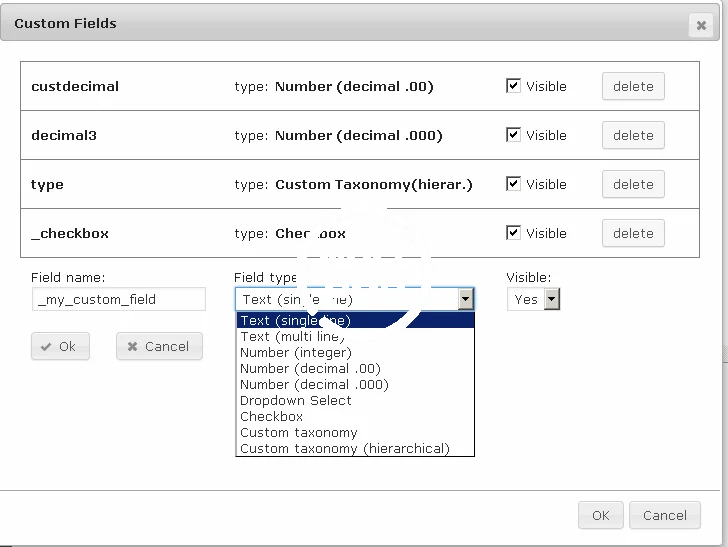The image size is (728, 547).
Task: Select Text (multi line) option
Action: [x=292, y=337]
